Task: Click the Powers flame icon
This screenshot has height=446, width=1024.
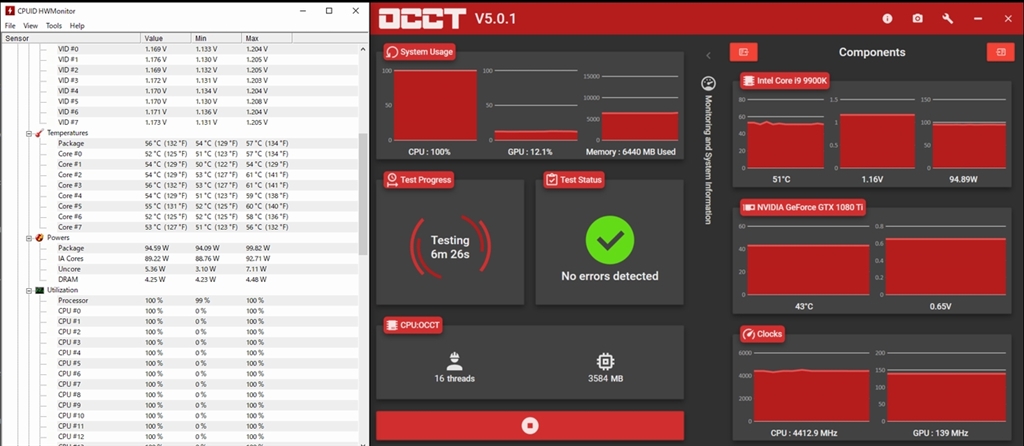Action: click(39, 238)
